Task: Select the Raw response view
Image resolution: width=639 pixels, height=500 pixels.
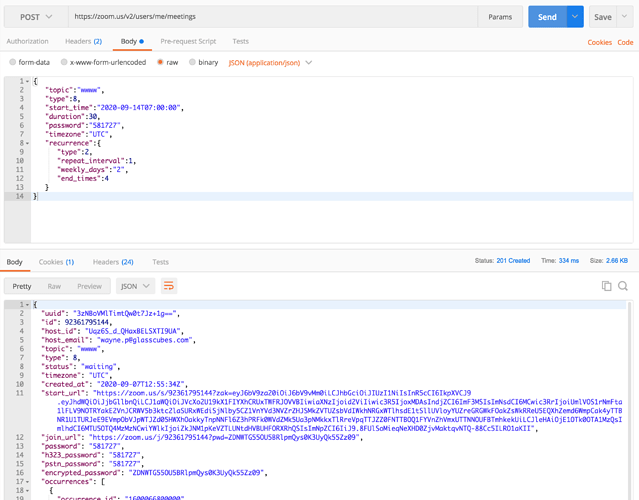Action: pos(54,286)
